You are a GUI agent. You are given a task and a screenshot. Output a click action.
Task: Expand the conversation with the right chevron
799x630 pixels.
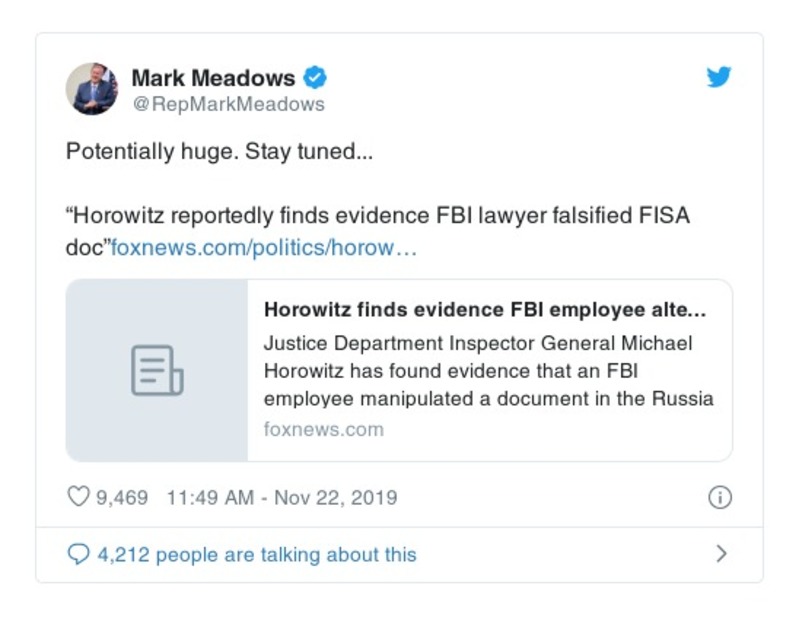click(721, 554)
